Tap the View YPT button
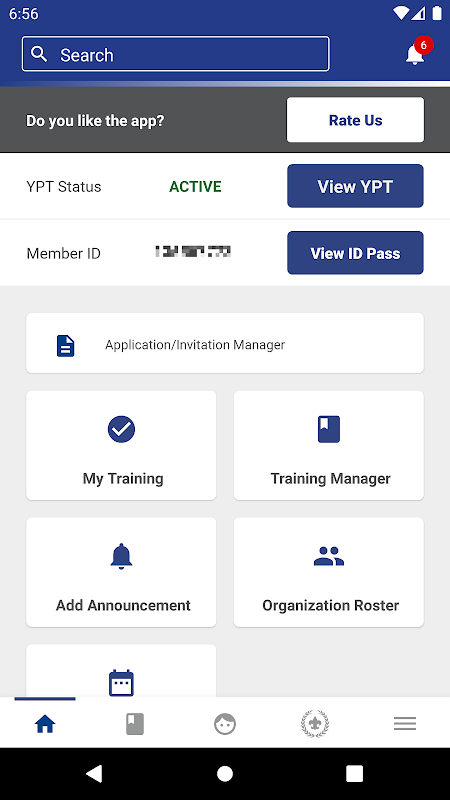This screenshot has width=450, height=800. pyautogui.click(x=355, y=186)
